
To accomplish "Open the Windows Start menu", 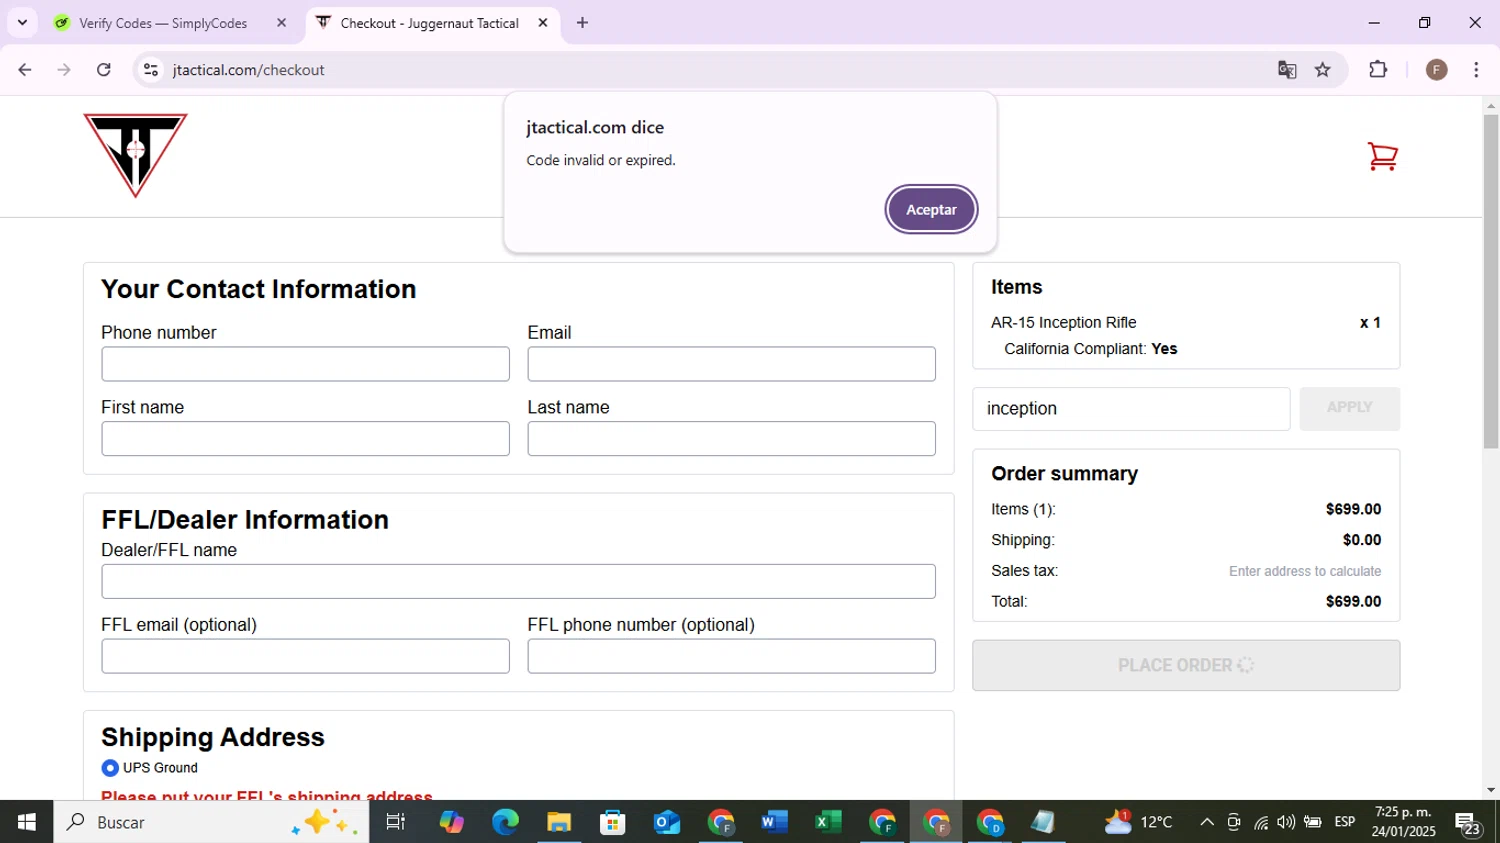I will 26,822.
